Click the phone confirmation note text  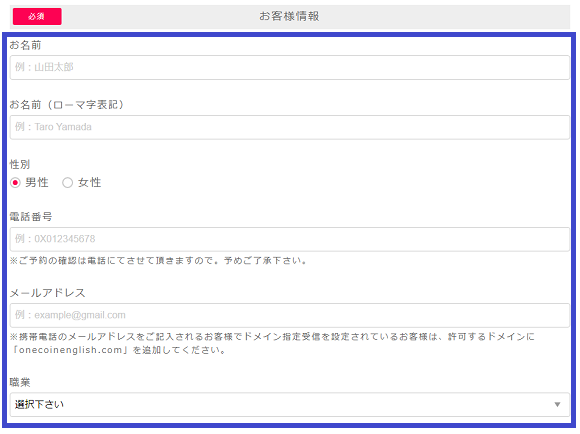pos(159,261)
